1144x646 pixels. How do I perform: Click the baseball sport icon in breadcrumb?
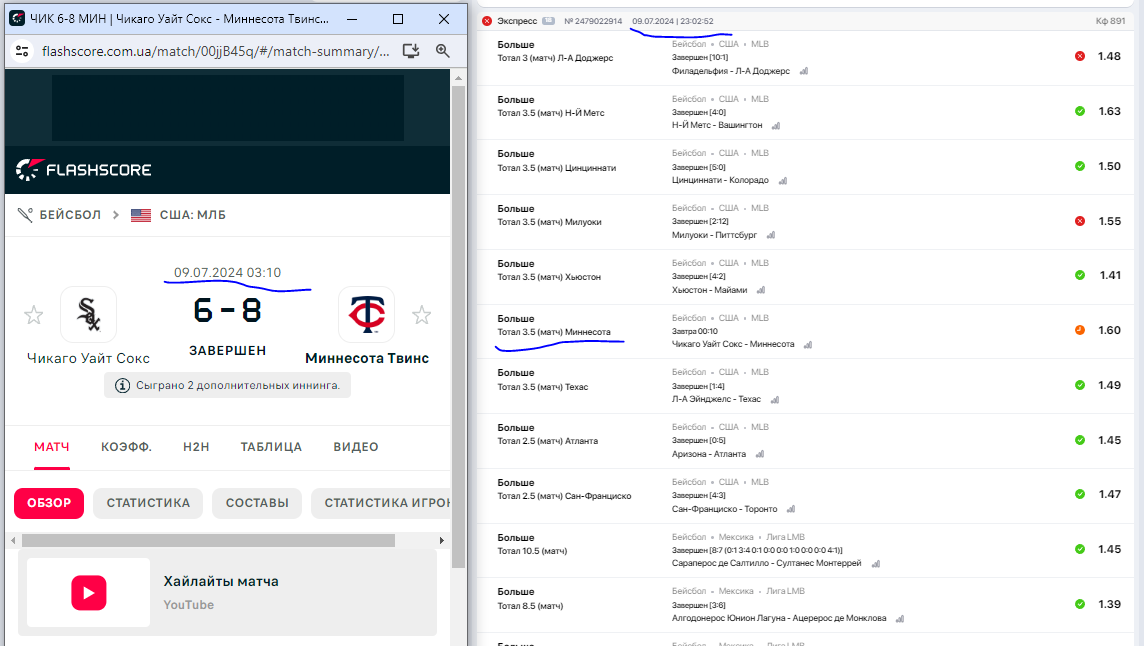click(x=25, y=215)
